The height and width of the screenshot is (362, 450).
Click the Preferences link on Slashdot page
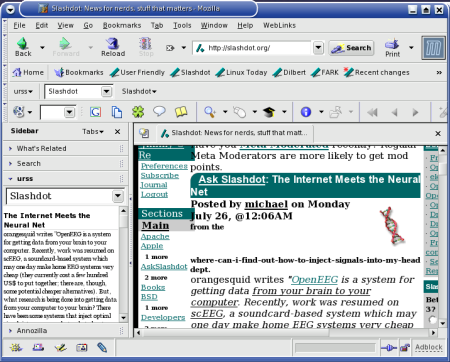pyautogui.click(x=164, y=166)
